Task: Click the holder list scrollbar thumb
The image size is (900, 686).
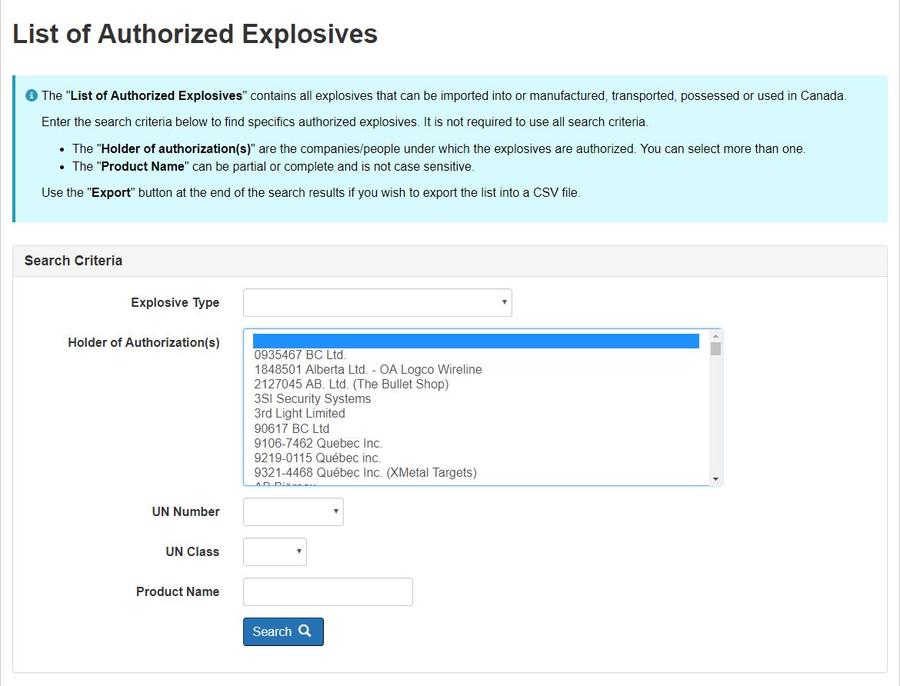Action: tap(715, 349)
